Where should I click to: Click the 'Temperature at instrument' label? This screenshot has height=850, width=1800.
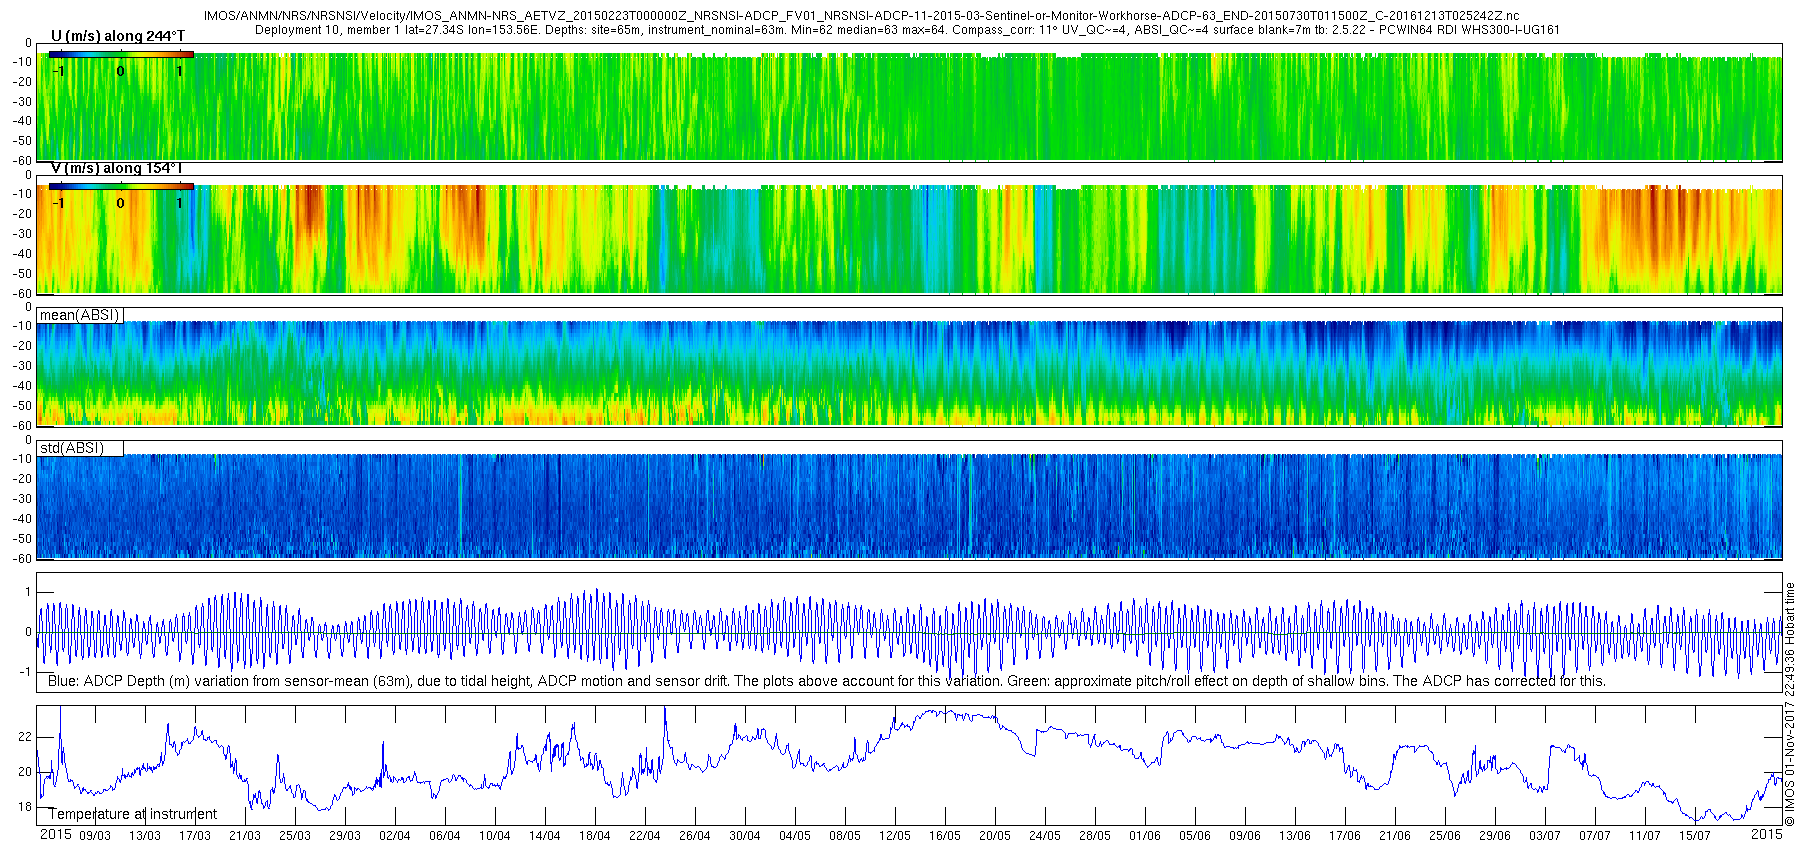133,814
